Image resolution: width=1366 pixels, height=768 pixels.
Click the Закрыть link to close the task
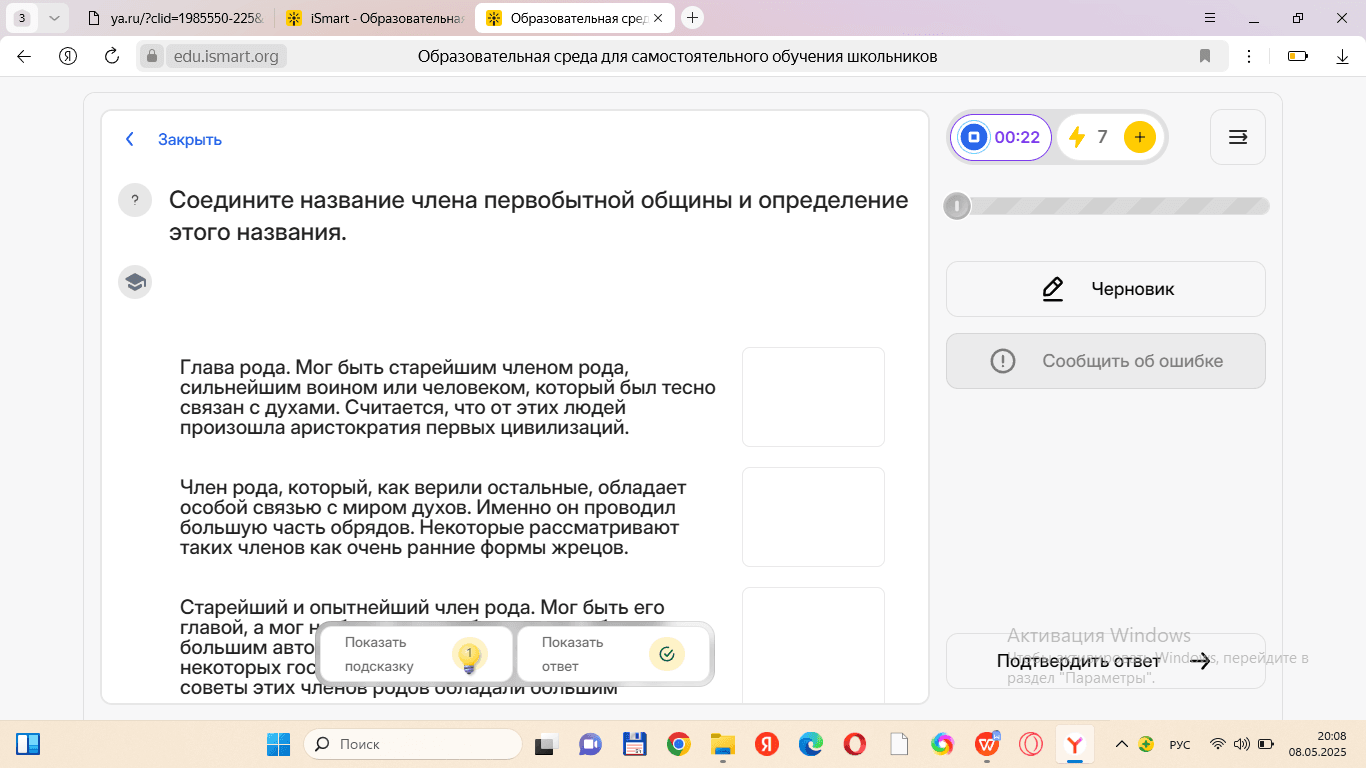pyautogui.click(x=190, y=139)
